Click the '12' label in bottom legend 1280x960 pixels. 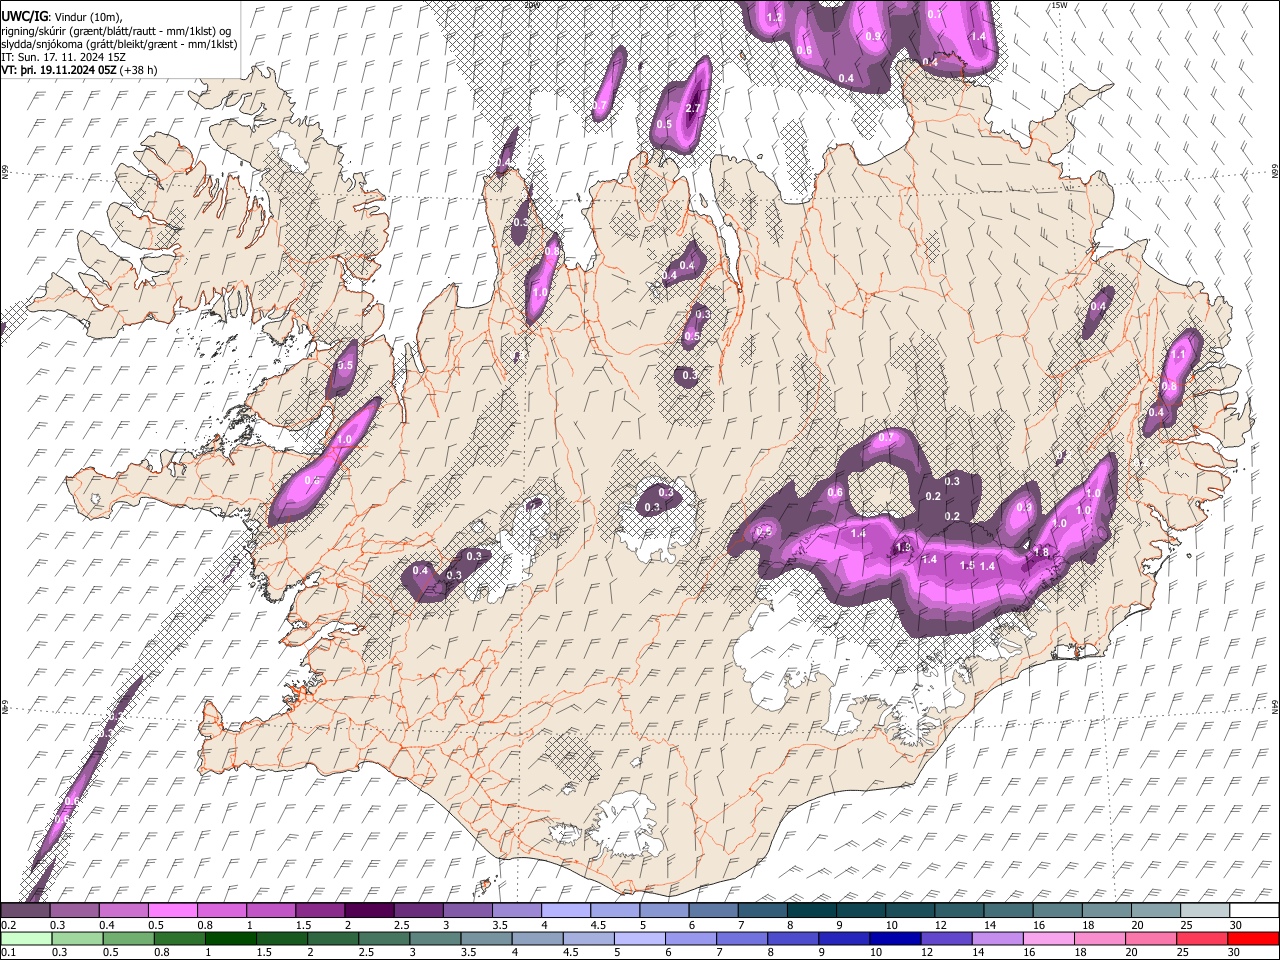tap(927, 952)
